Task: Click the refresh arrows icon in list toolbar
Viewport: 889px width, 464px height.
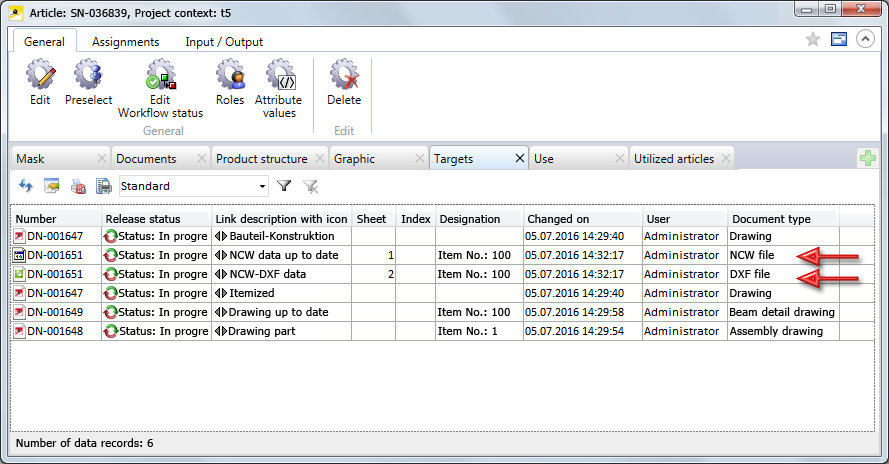Action: pos(26,186)
